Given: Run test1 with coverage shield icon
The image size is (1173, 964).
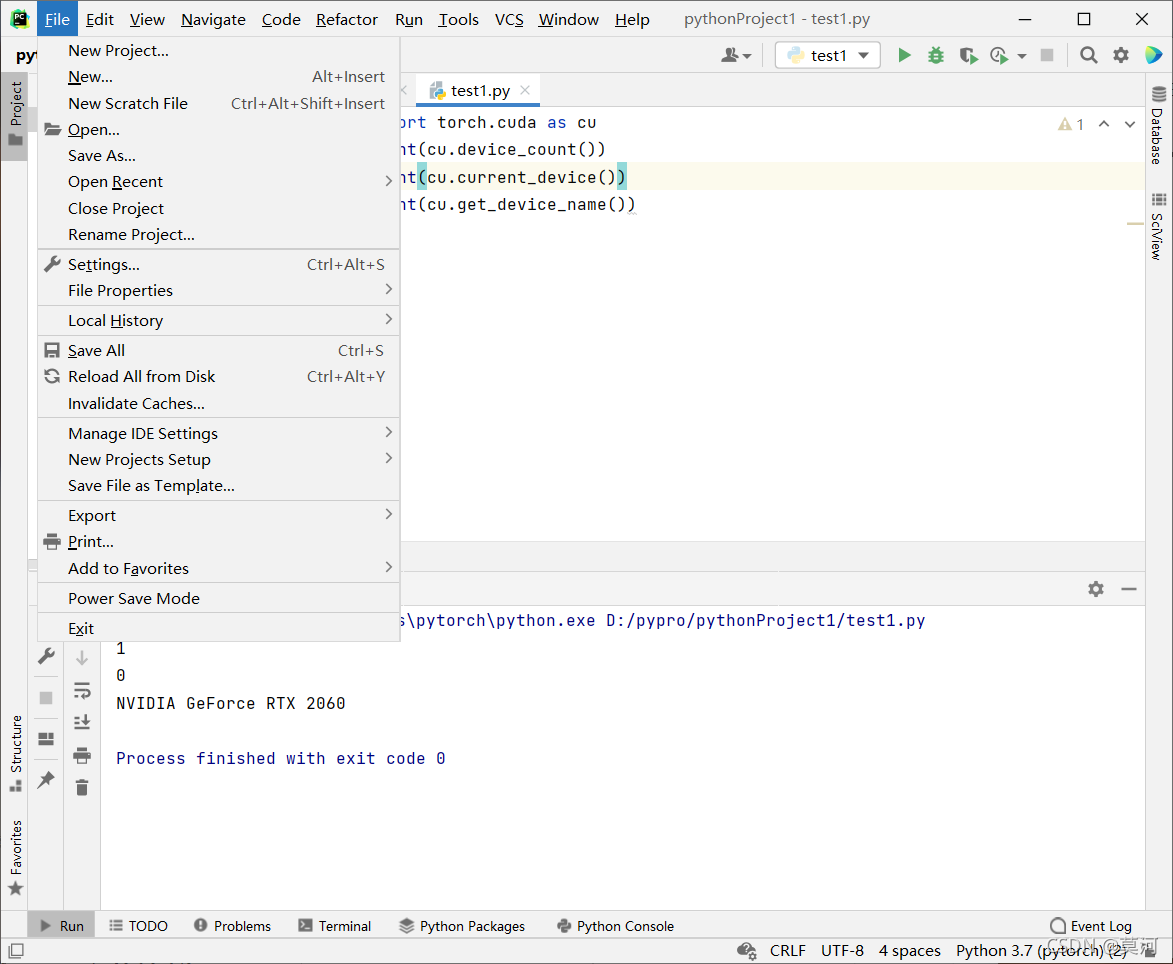Looking at the screenshot, I should (x=968, y=55).
